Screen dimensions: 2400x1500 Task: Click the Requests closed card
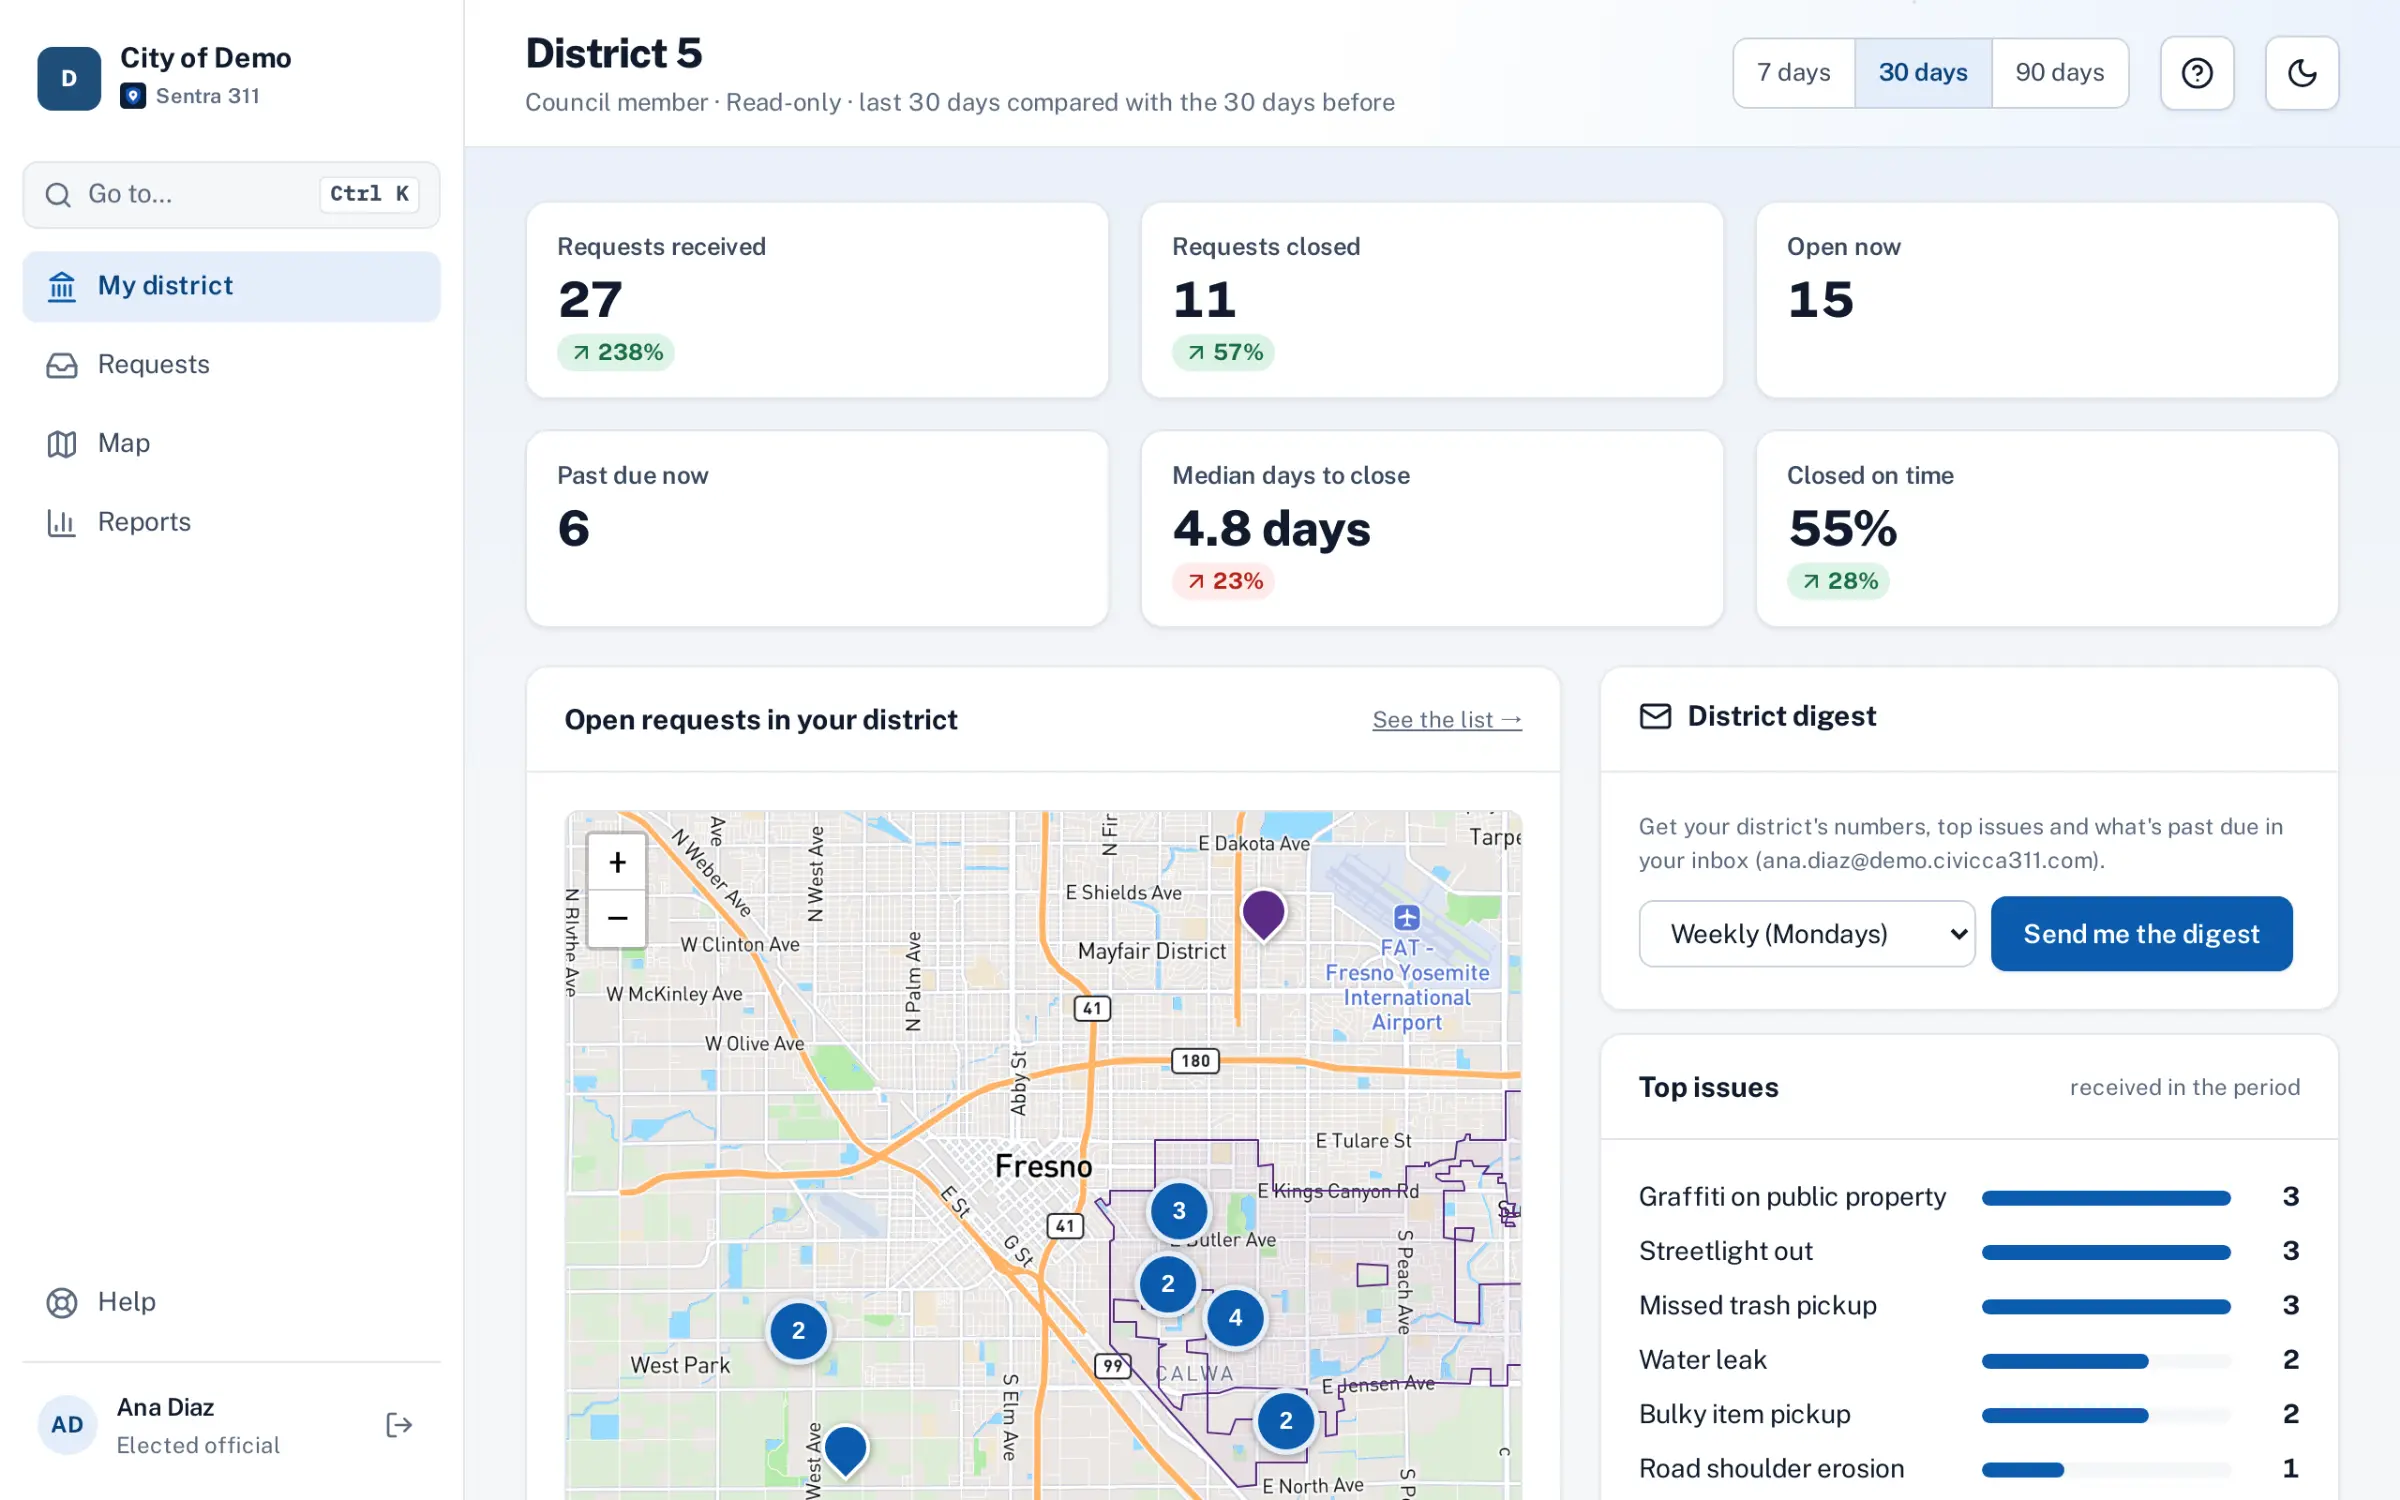coord(1432,300)
